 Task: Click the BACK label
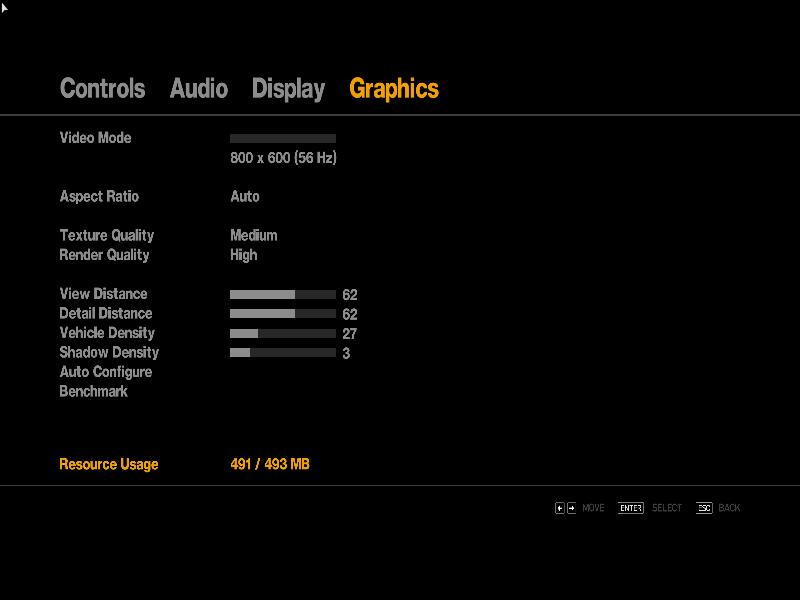729,508
